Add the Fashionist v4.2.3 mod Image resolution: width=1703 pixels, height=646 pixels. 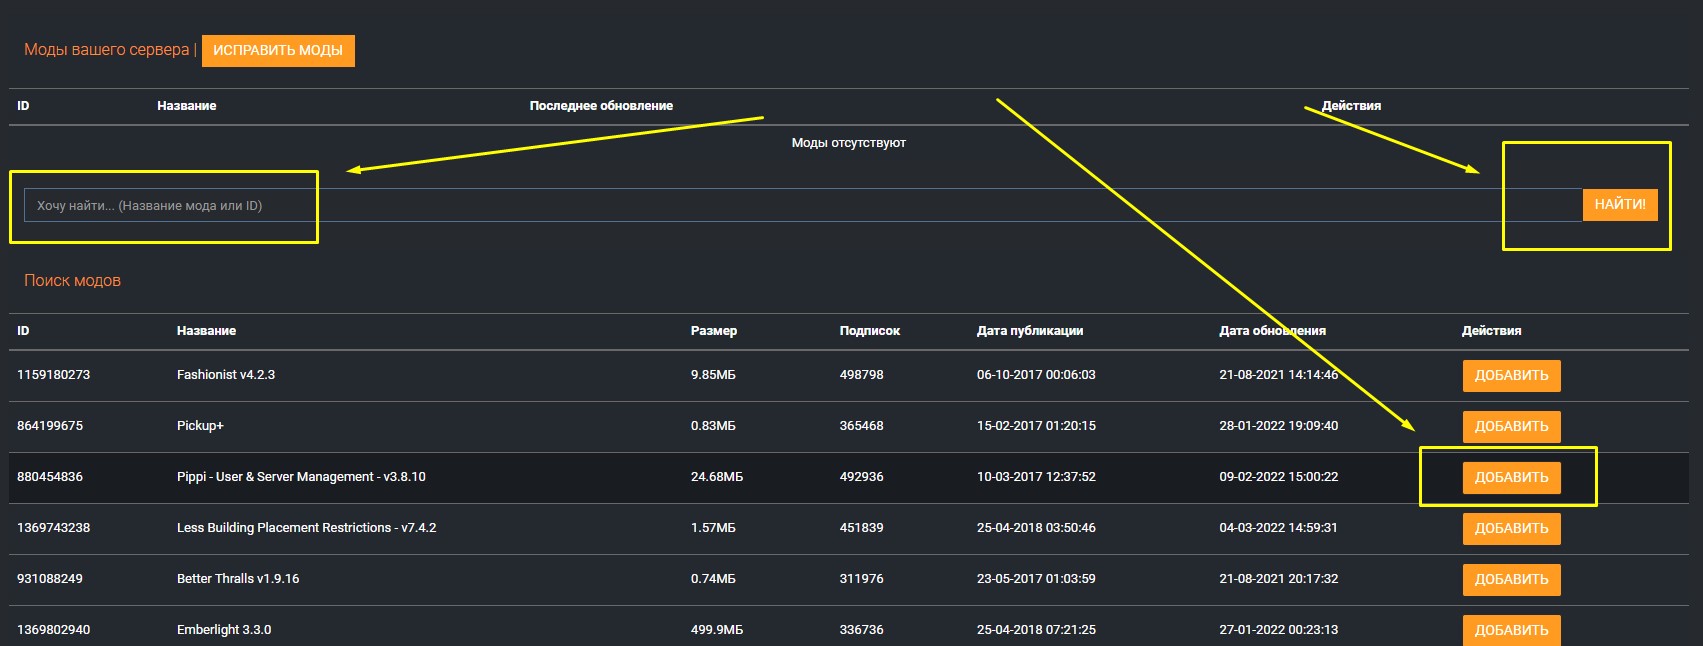click(1510, 376)
